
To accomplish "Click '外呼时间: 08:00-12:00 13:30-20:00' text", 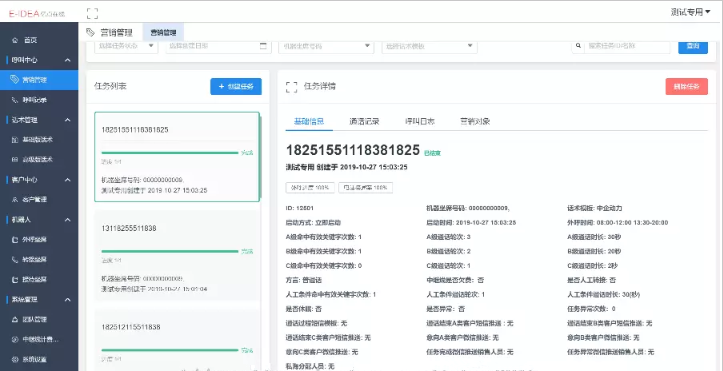I will 617,223.
